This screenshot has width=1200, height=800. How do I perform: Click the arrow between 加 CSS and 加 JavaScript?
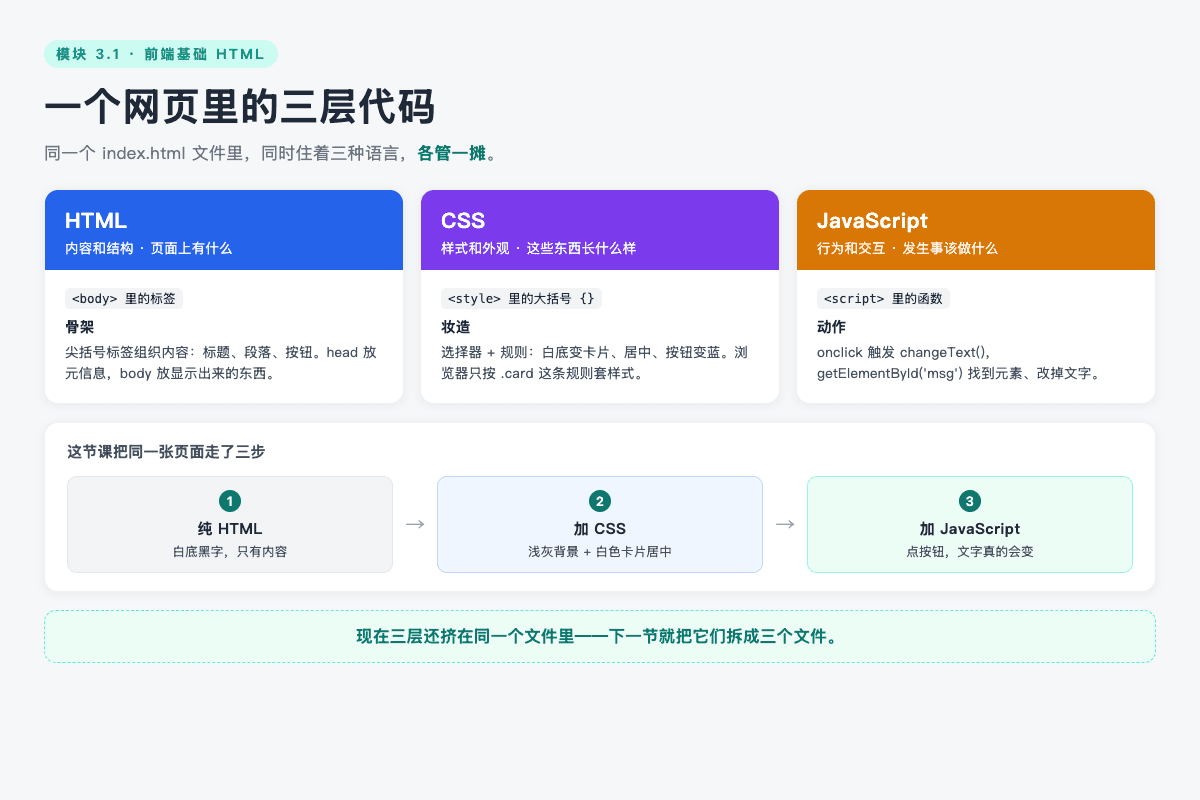(x=785, y=524)
